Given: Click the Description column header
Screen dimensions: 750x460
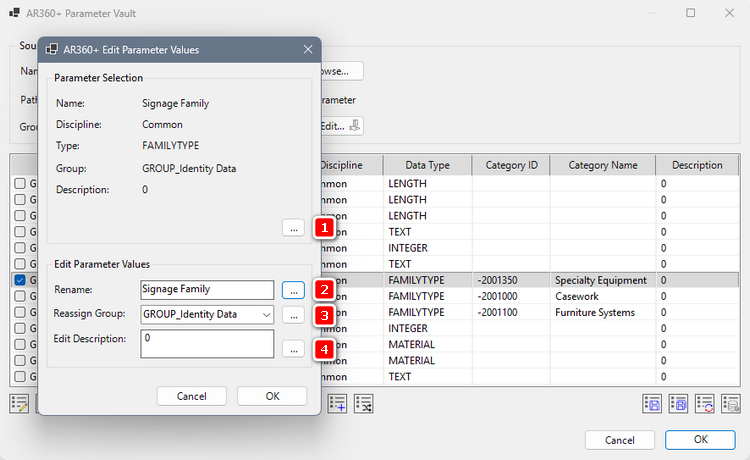Looking at the screenshot, I should tap(697, 165).
